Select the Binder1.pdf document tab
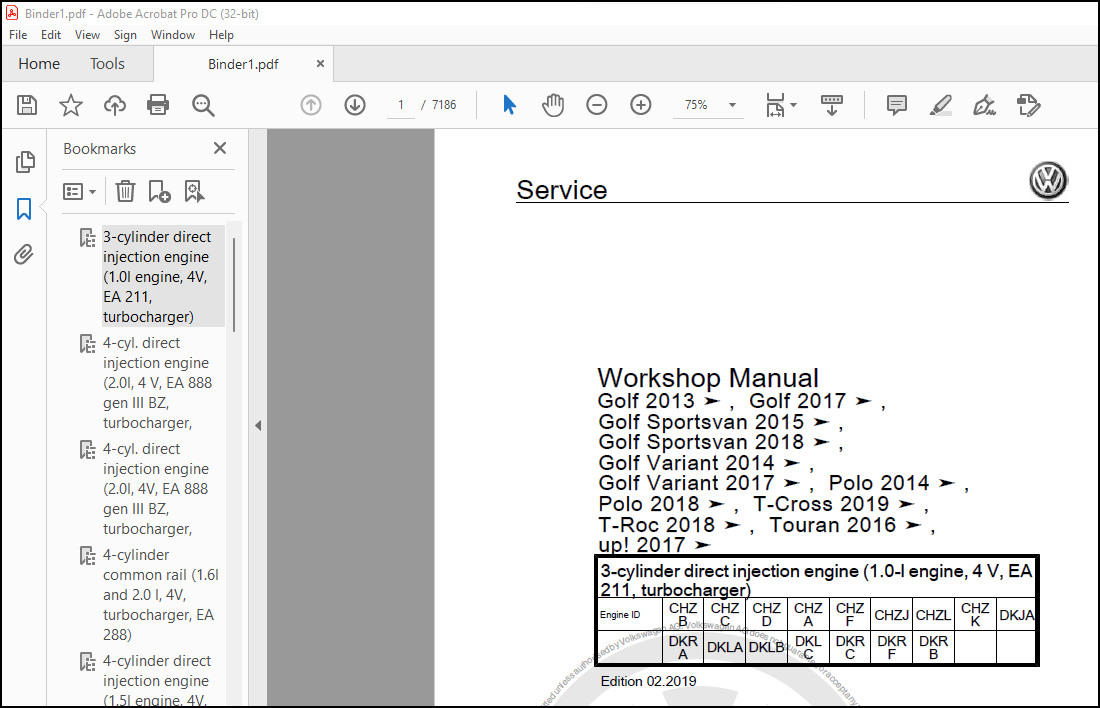This screenshot has width=1100, height=708. coord(243,65)
